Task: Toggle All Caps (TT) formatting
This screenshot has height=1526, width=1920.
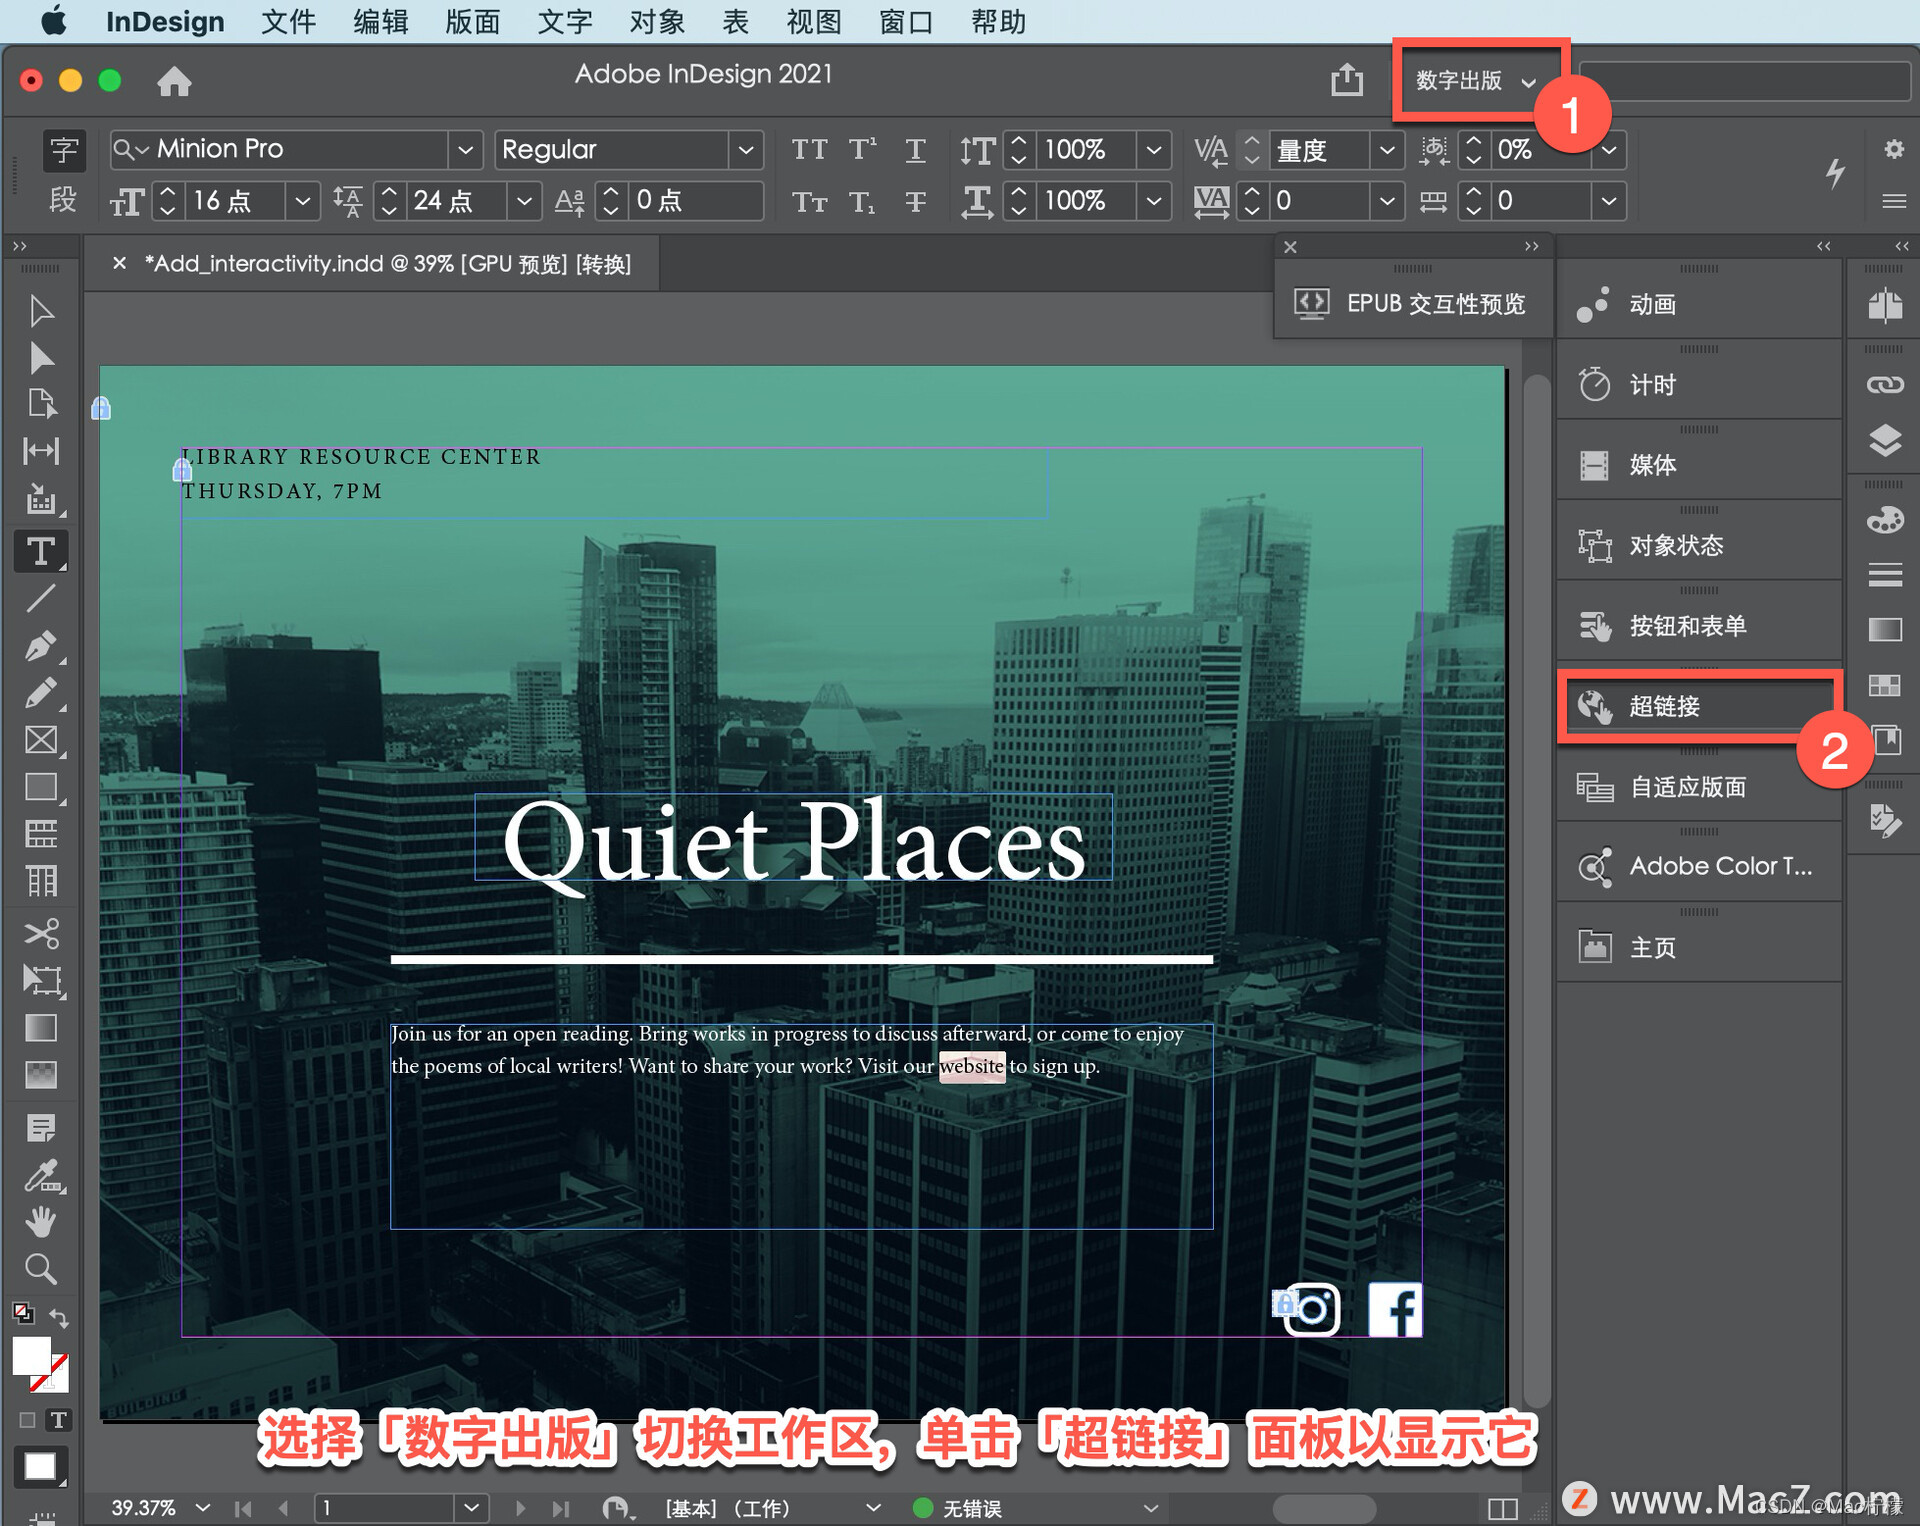Action: 809,150
